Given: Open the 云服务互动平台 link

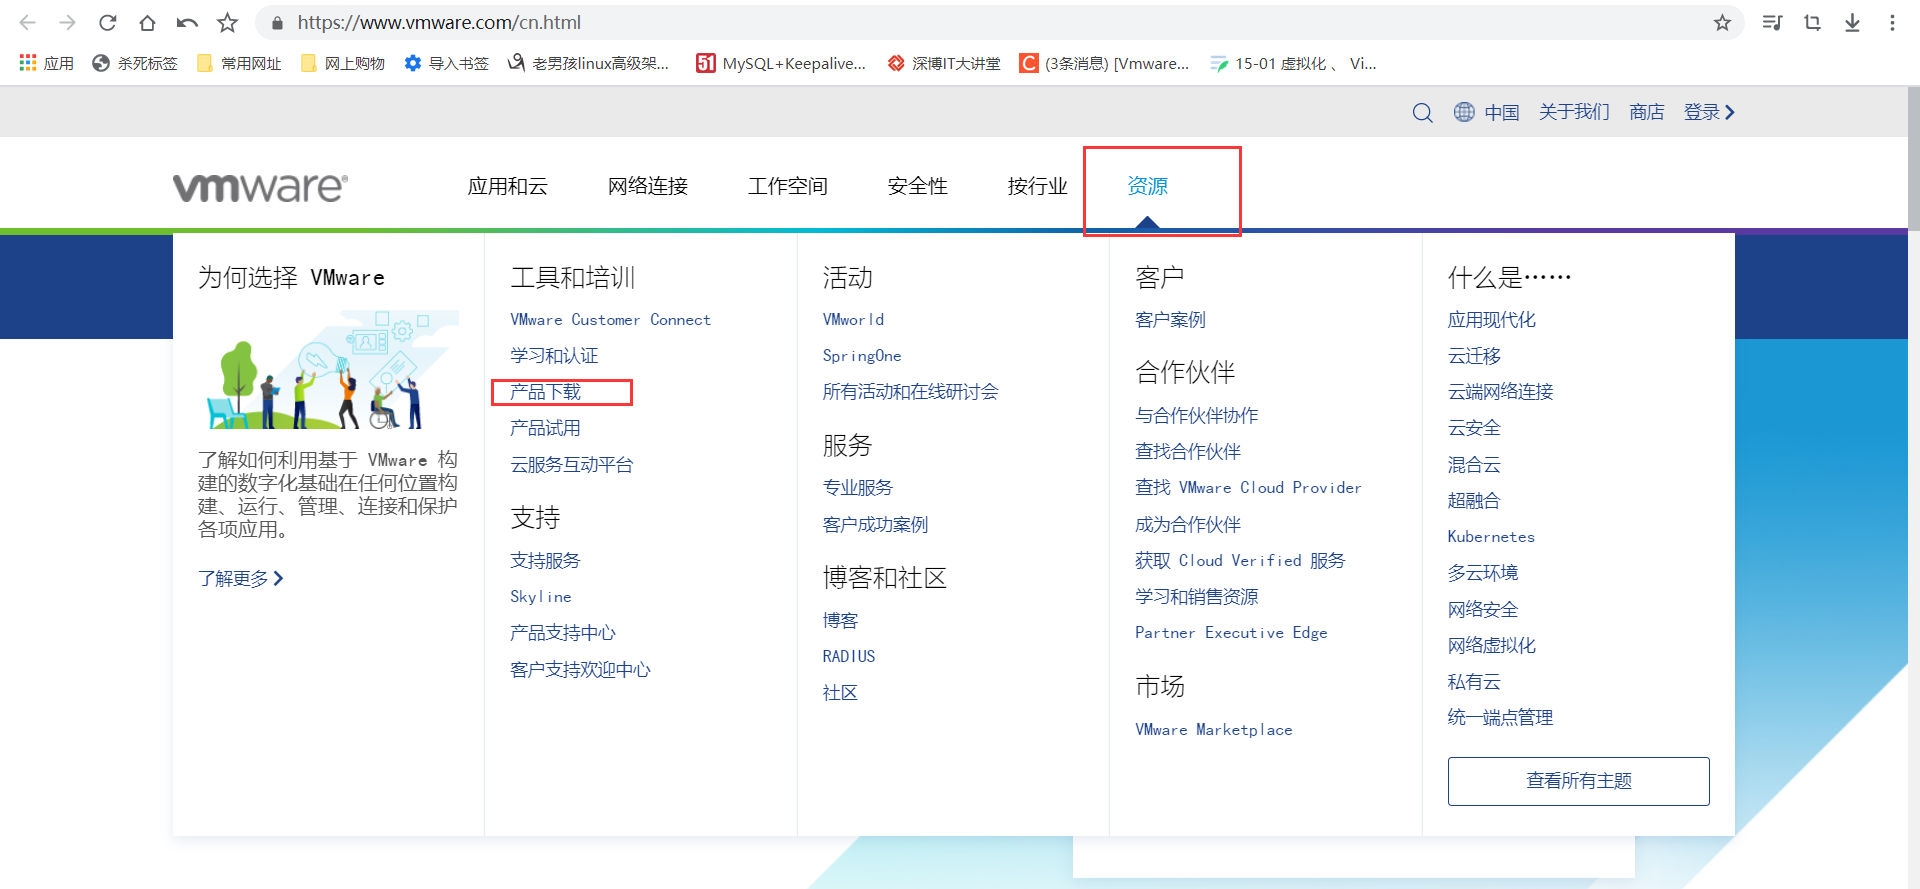Looking at the screenshot, I should click(x=572, y=465).
